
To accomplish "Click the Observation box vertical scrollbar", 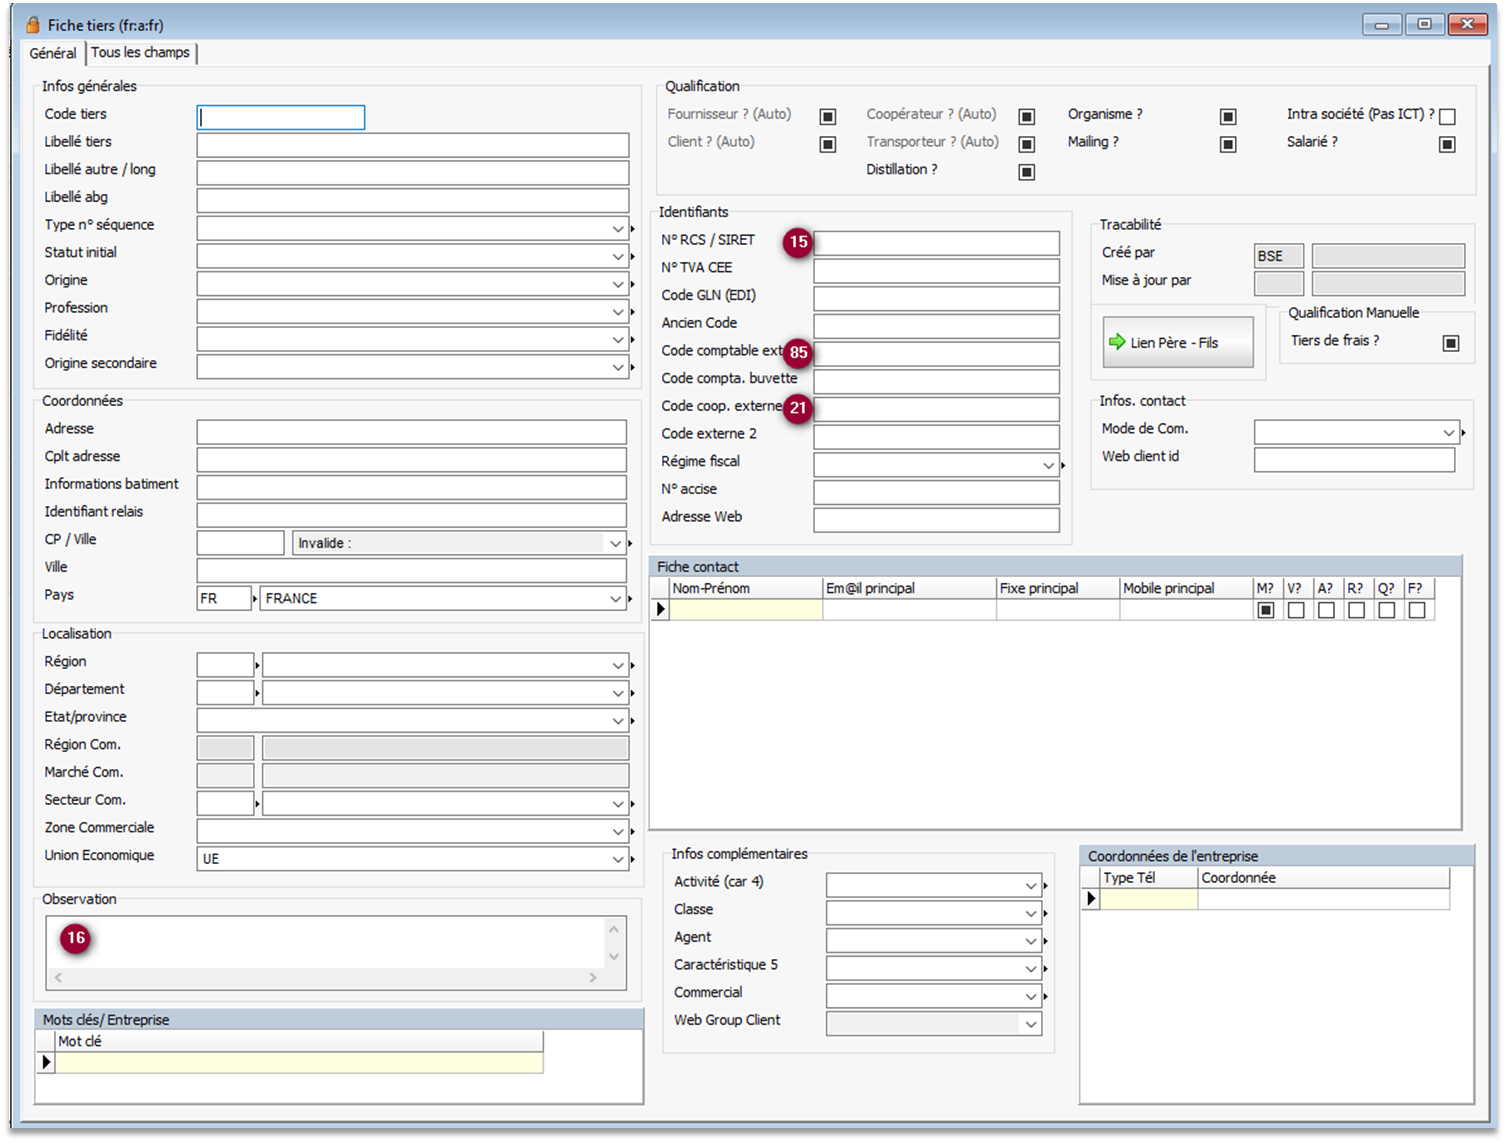I will coord(614,943).
